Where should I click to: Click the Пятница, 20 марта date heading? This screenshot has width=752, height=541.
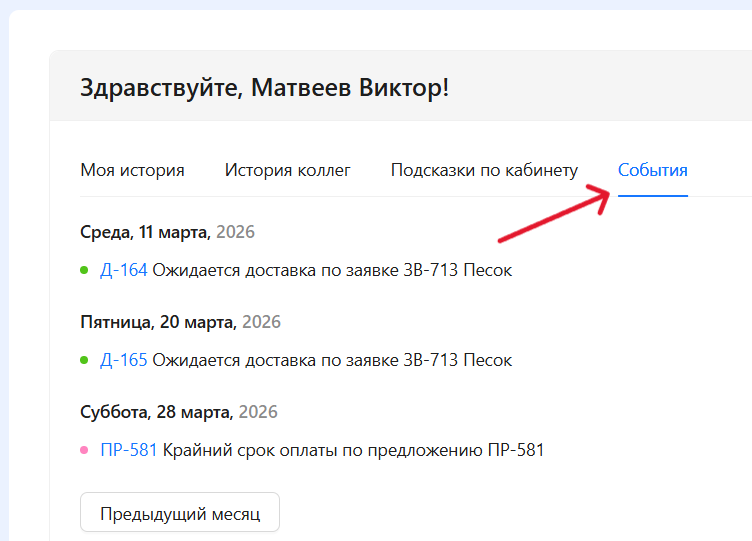point(180,322)
